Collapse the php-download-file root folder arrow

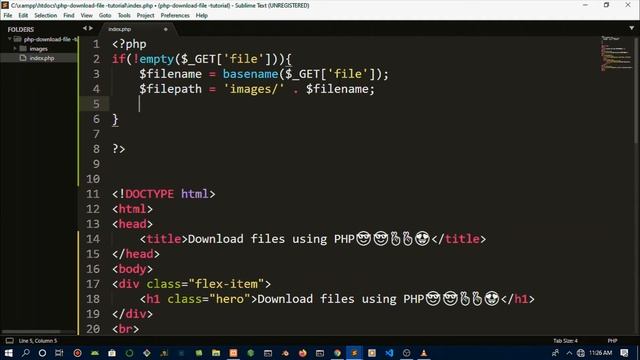(x=9, y=39)
